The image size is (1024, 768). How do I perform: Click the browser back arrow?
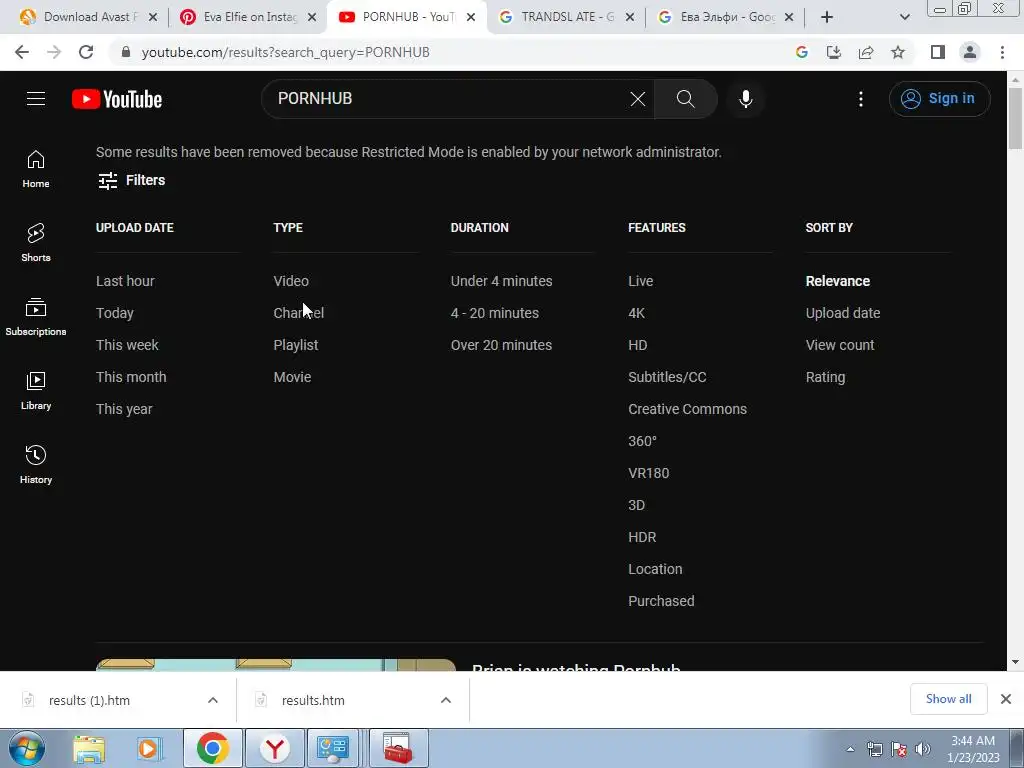(22, 52)
